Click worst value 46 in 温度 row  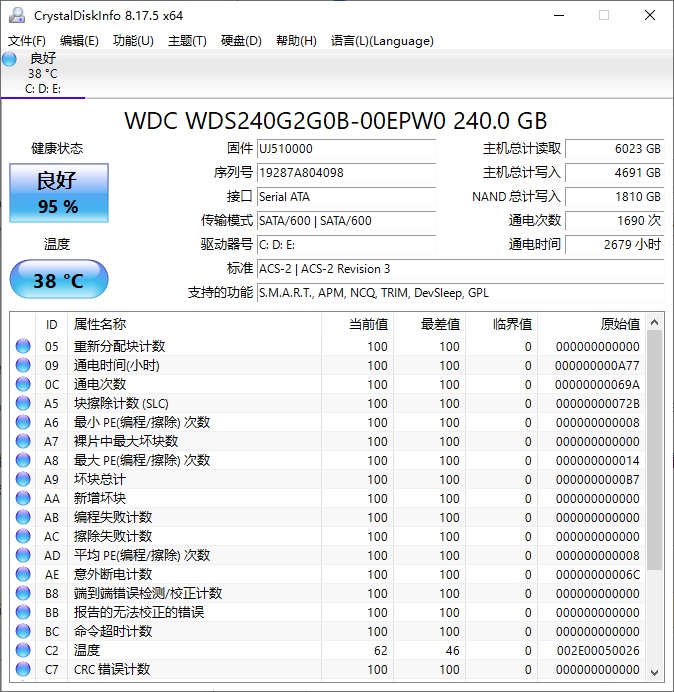click(x=452, y=651)
